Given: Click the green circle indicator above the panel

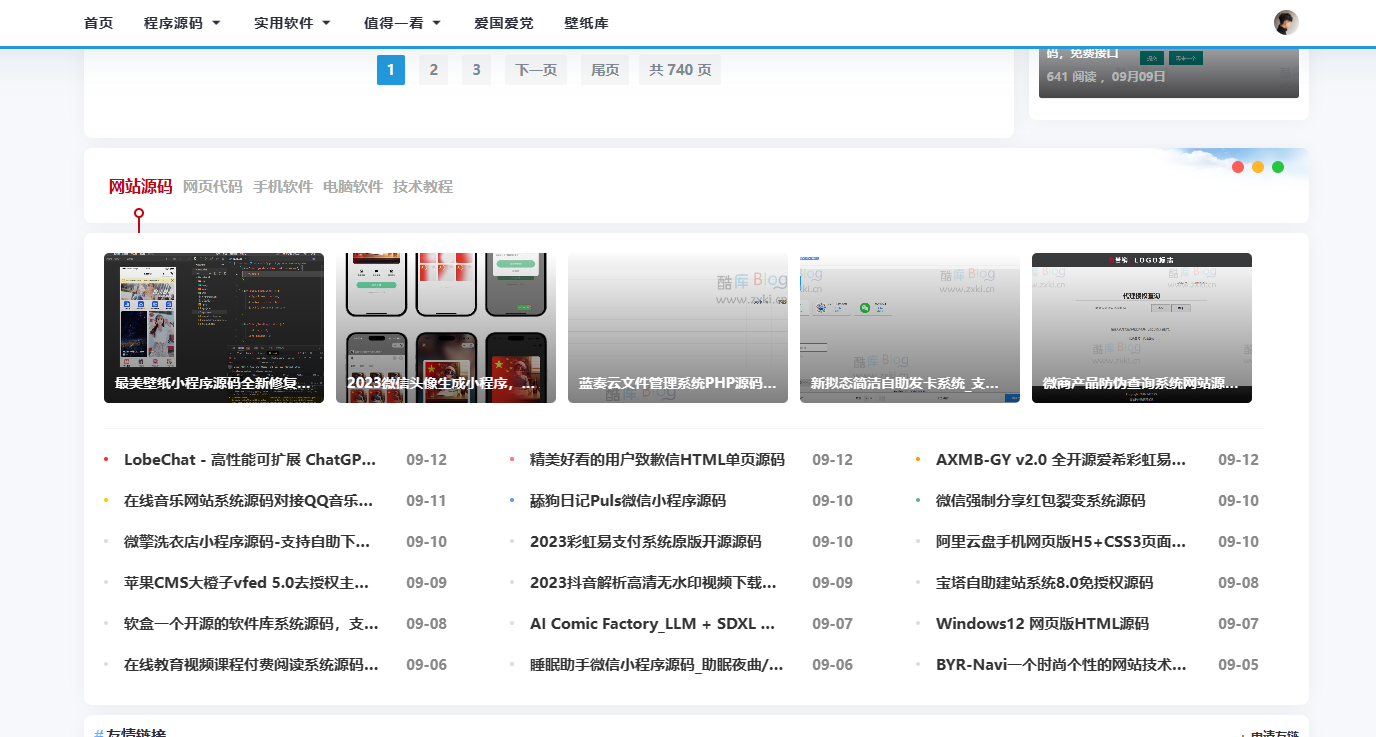Looking at the screenshot, I should 1277,168.
